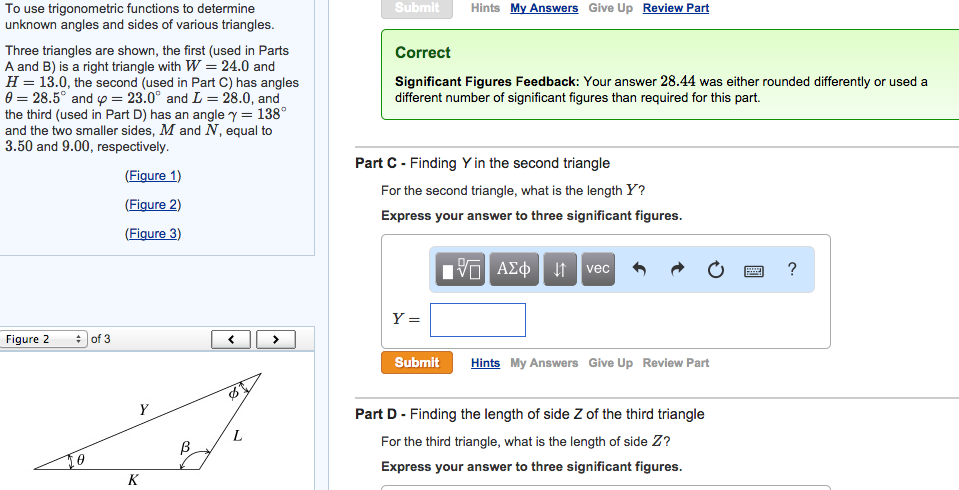
Task: Go to previous figure arrow
Action: [231, 340]
